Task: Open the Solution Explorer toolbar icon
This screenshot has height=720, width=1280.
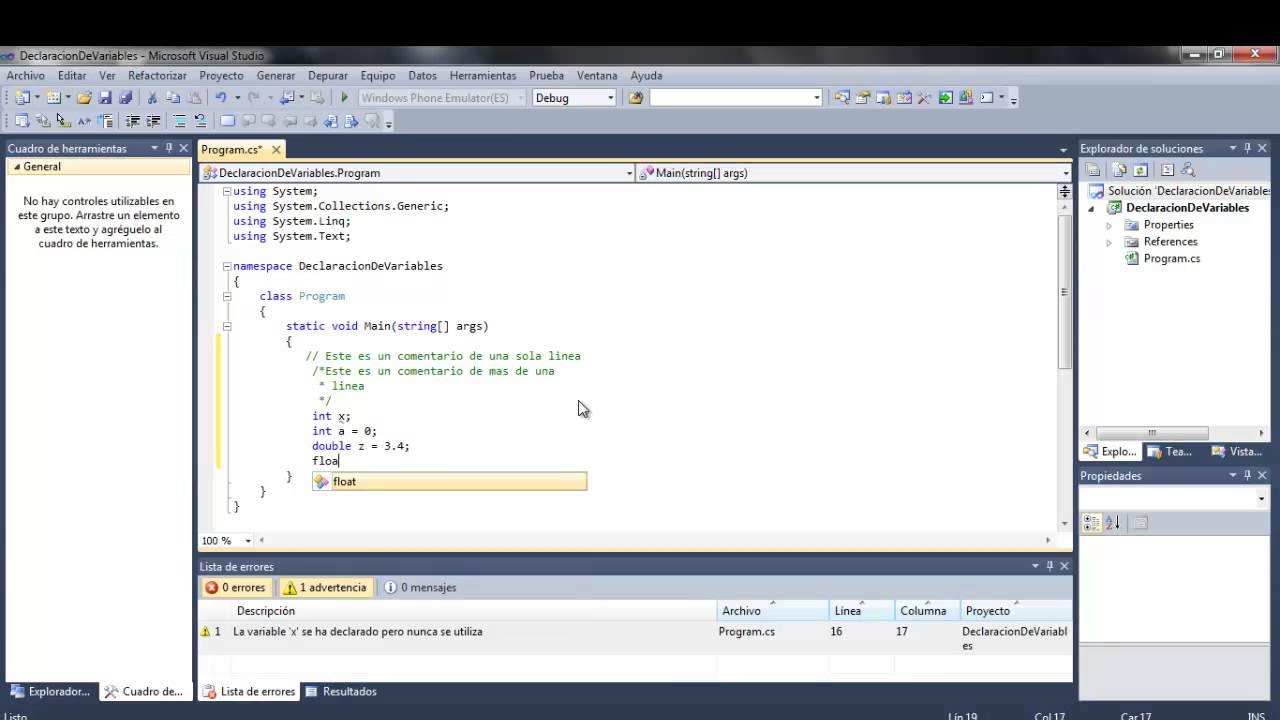Action: (842, 97)
